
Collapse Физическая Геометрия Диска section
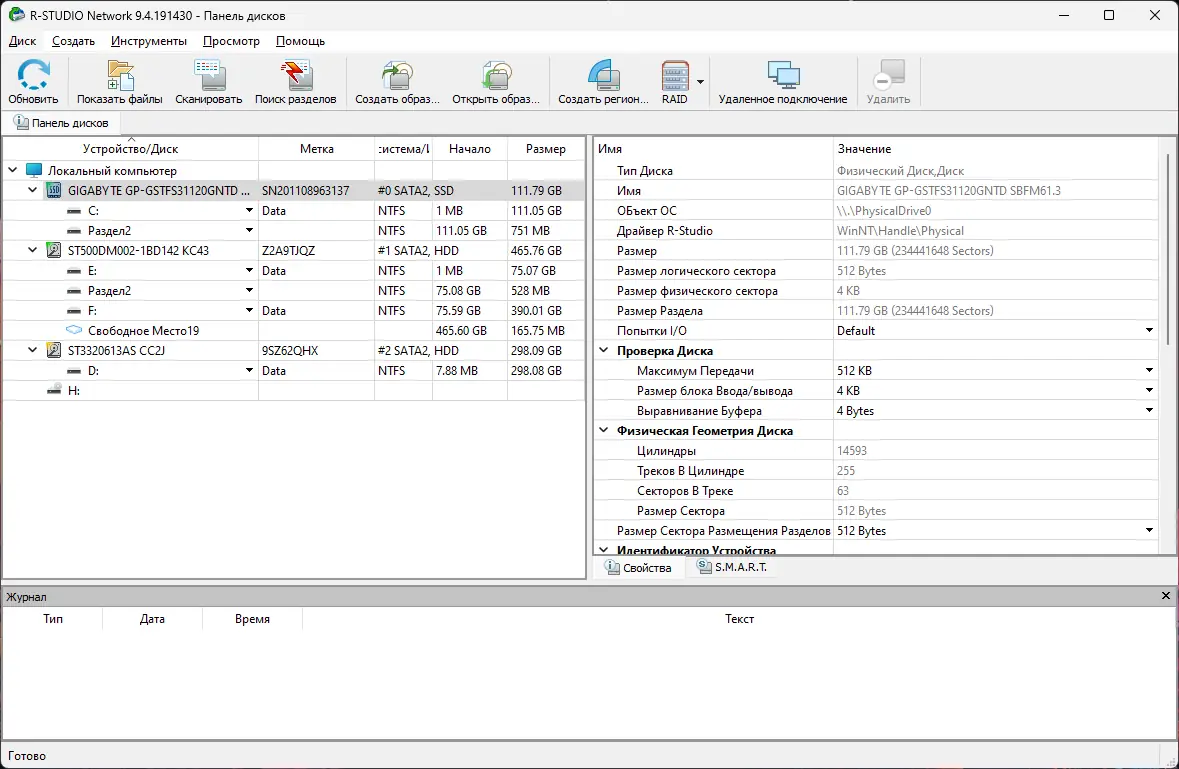click(604, 430)
